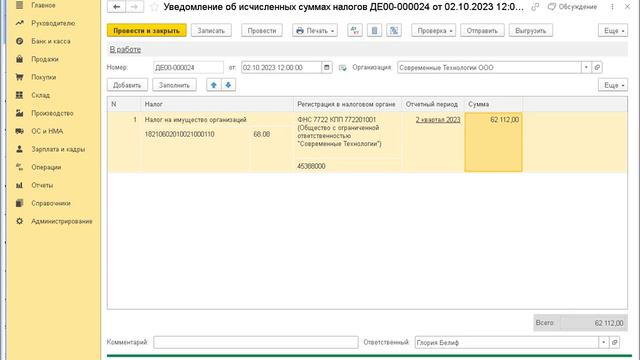
Task: Add document to favorites with star icon
Action: (154, 7)
